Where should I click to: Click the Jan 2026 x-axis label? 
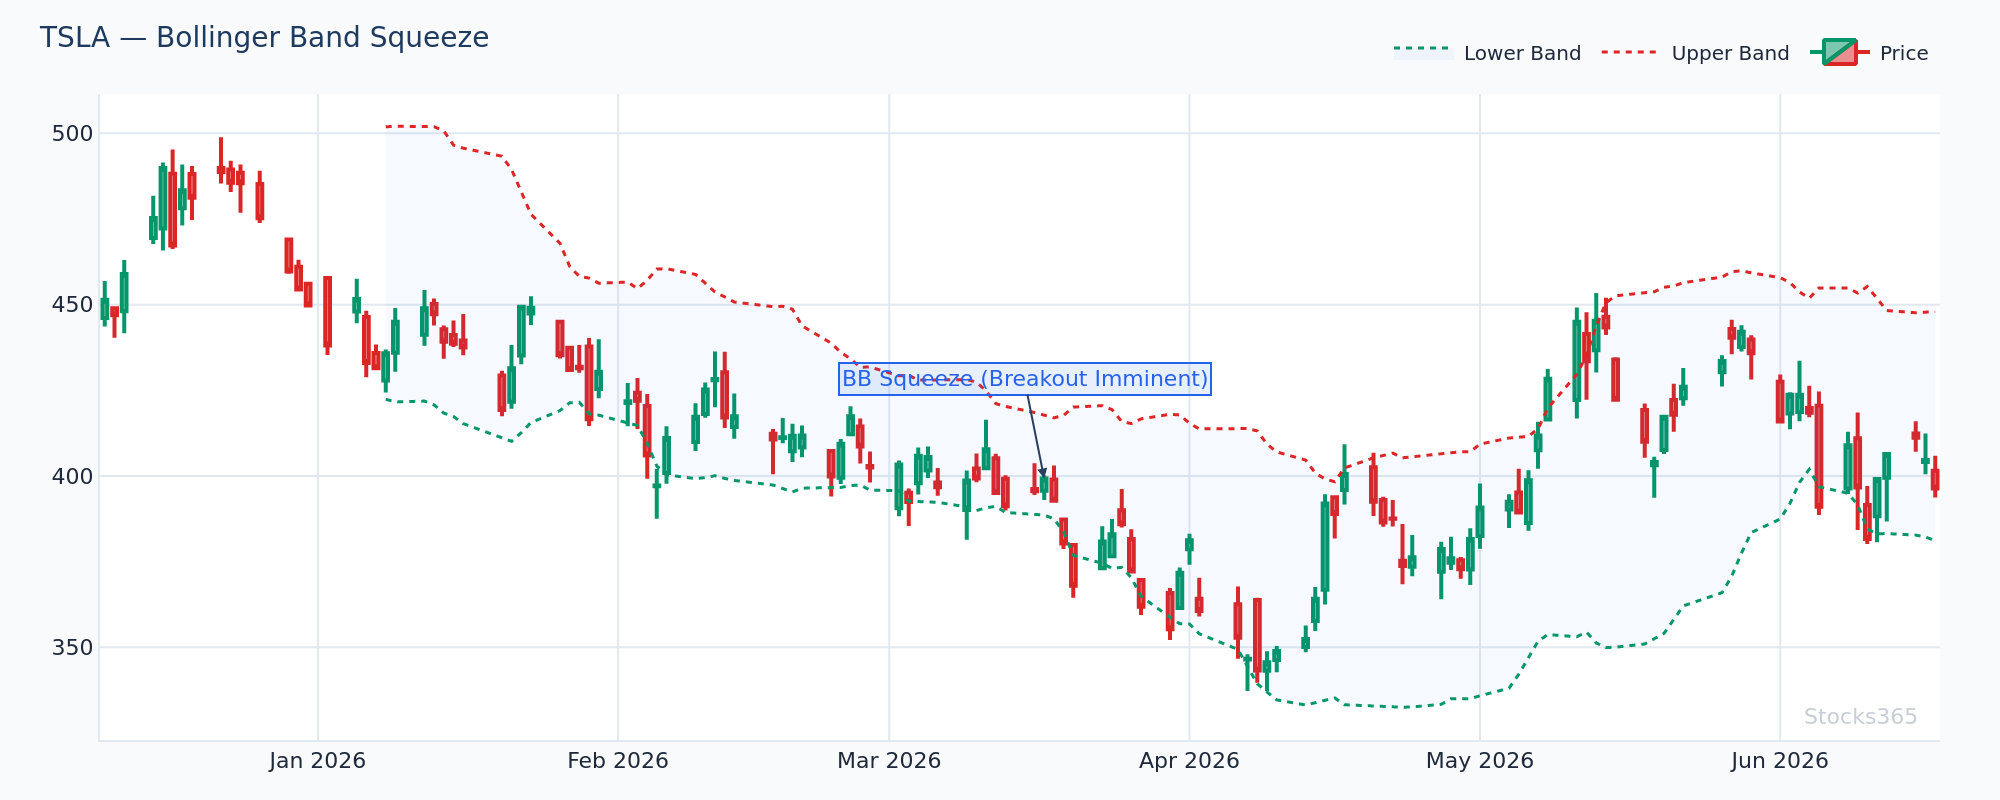(x=318, y=761)
